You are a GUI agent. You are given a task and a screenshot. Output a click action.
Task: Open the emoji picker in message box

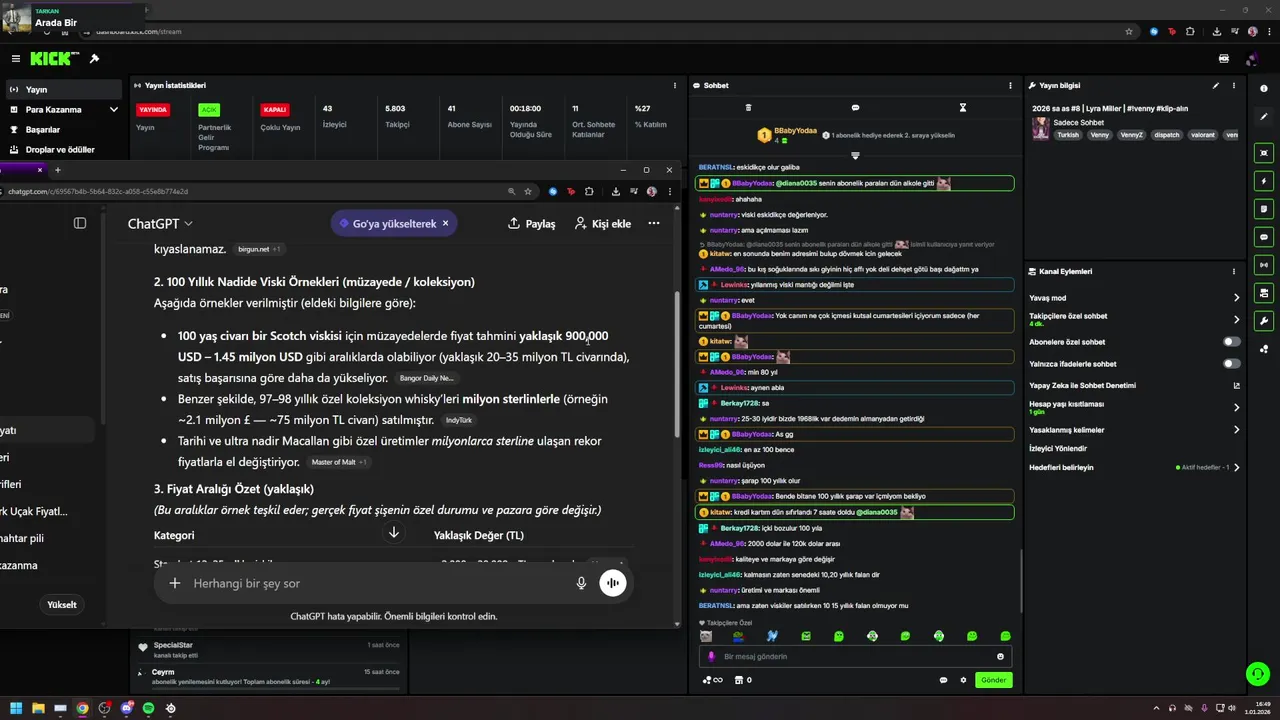[1000, 657]
